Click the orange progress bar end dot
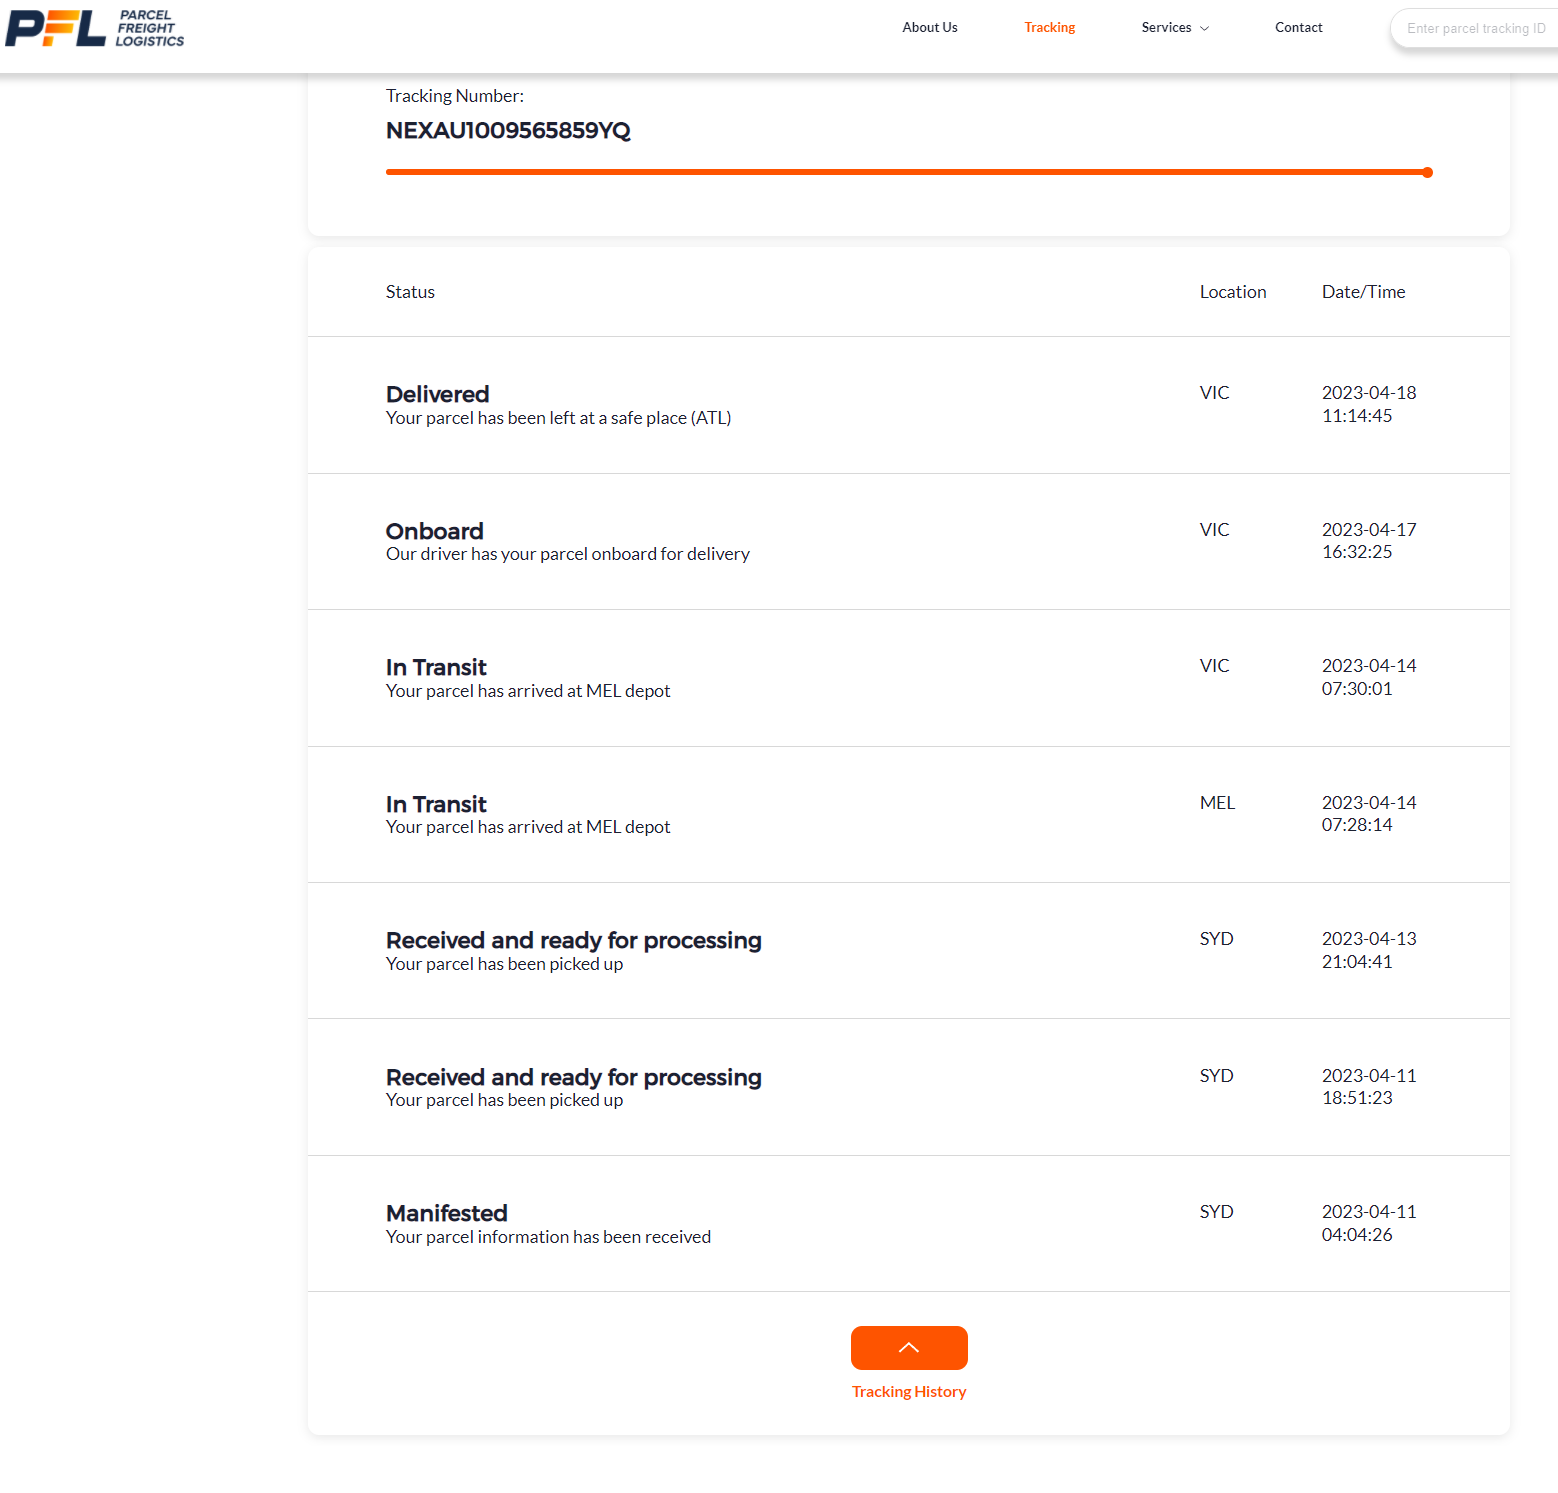The width and height of the screenshot is (1558, 1493). click(1427, 173)
